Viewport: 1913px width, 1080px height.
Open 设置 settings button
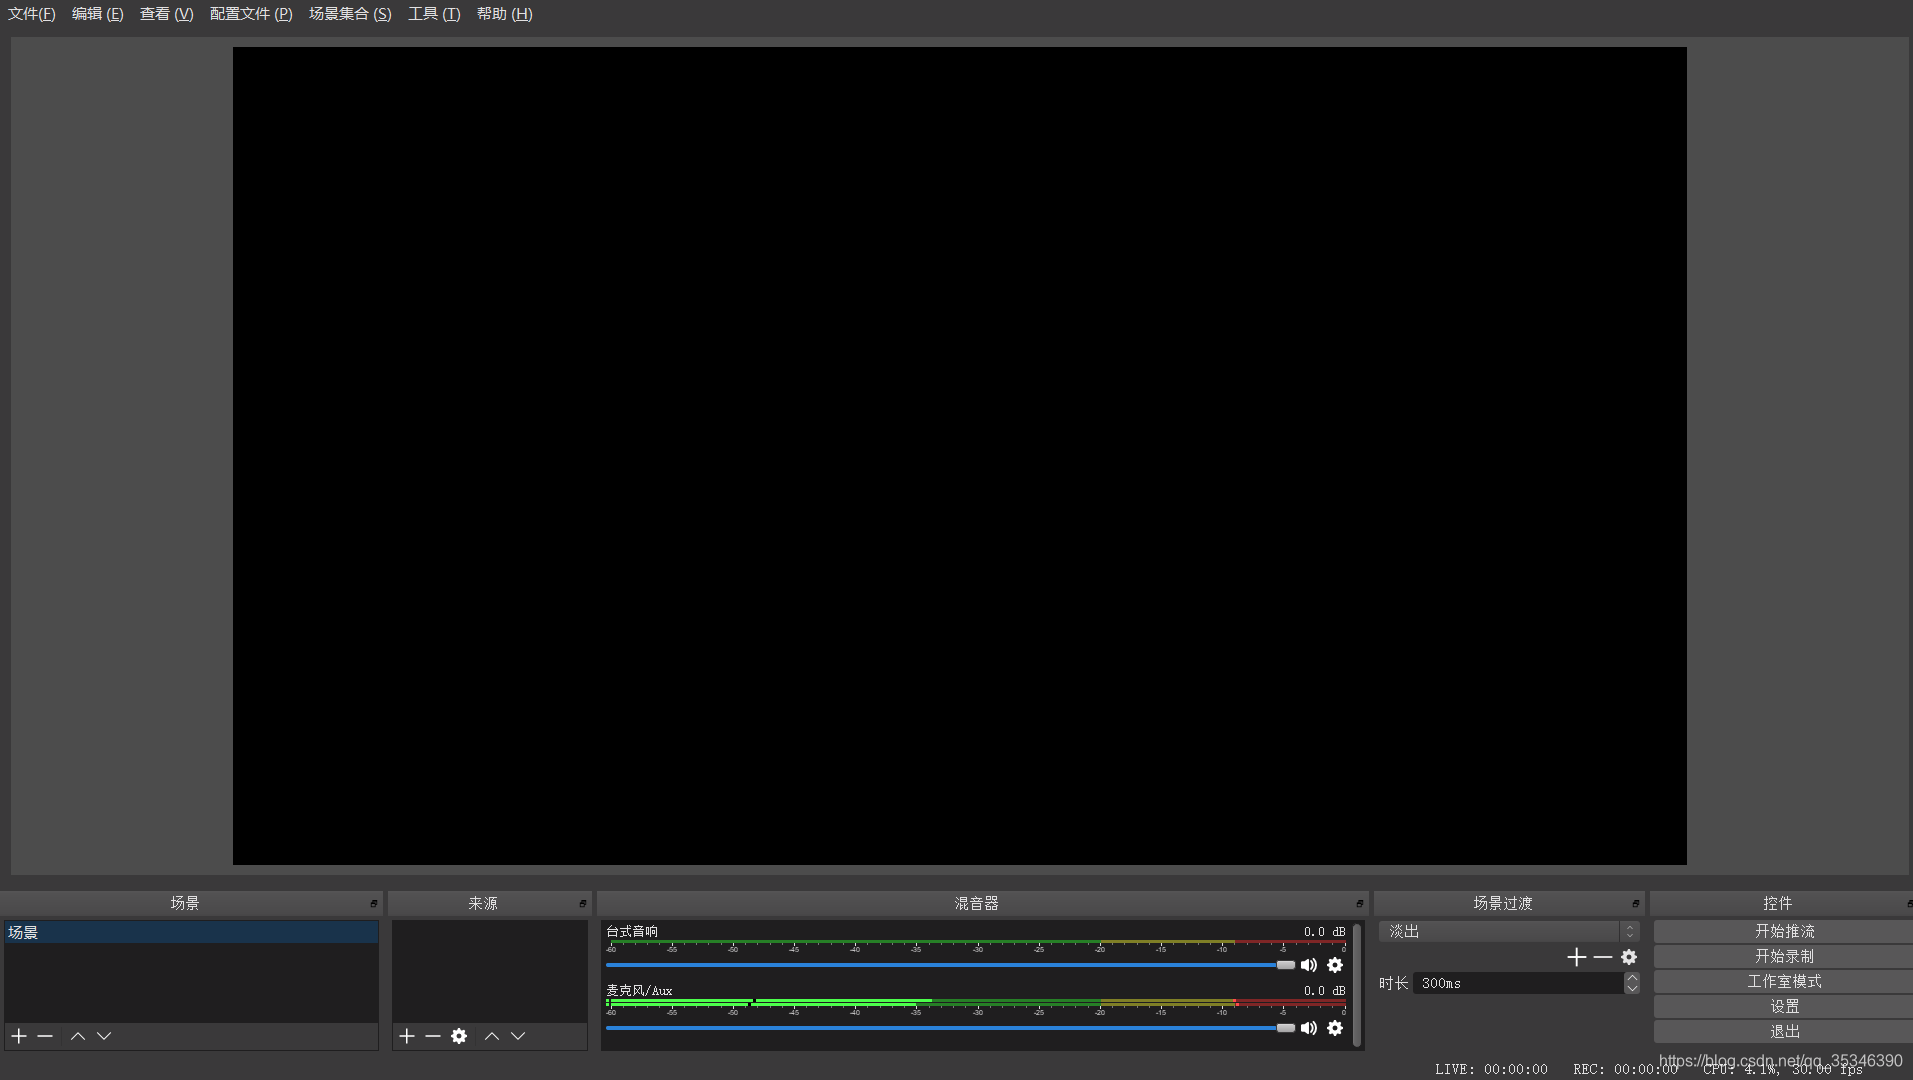pyautogui.click(x=1784, y=1006)
